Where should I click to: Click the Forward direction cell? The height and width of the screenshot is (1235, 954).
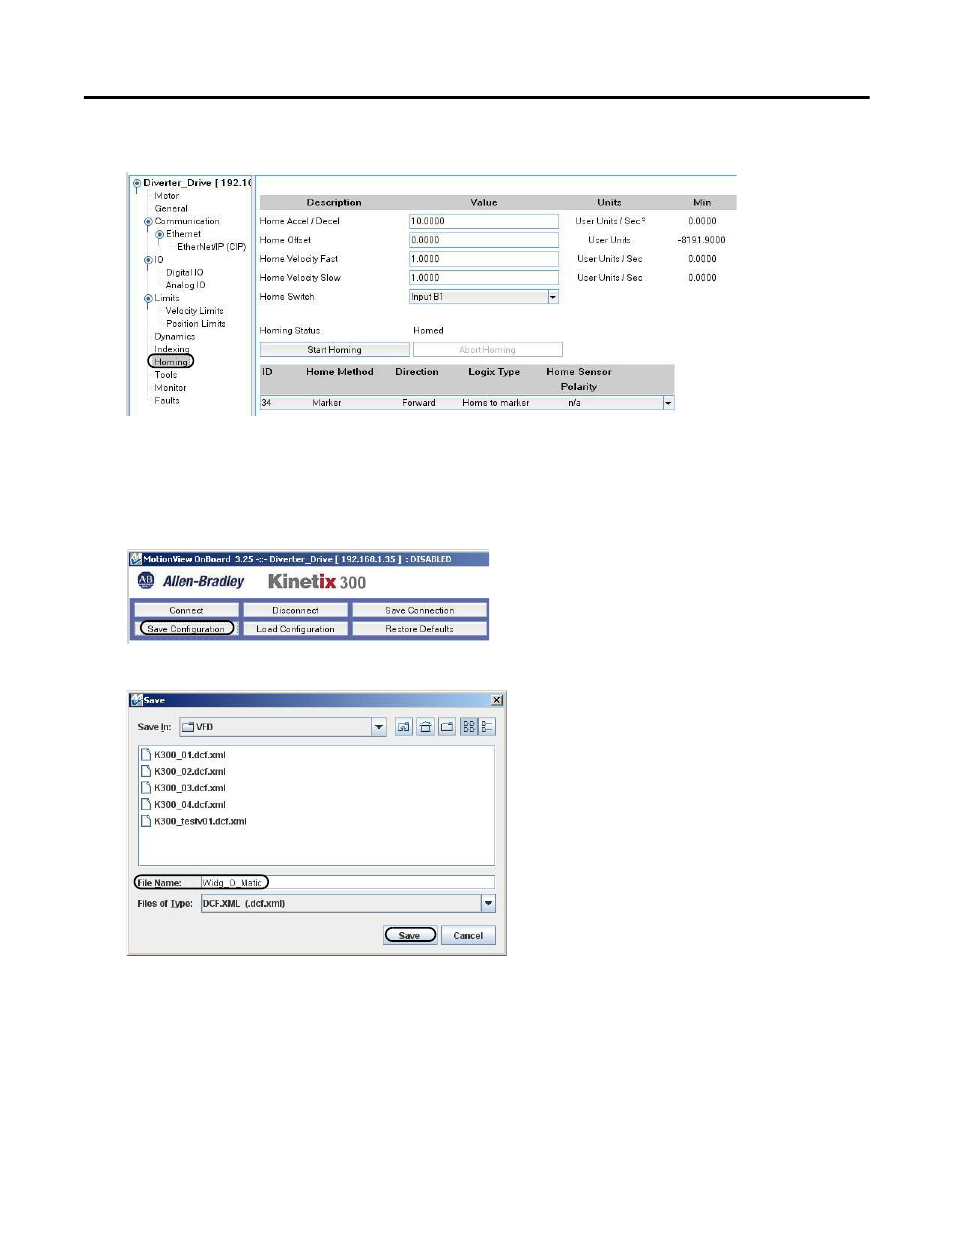(419, 403)
